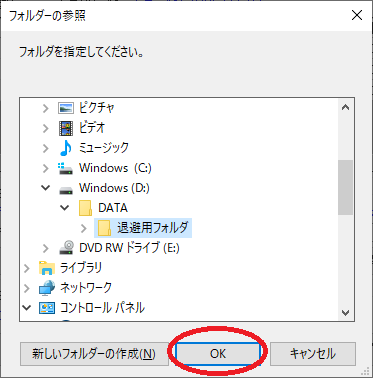Click the 退避用フォルダ folder icon
The height and width of the screenshot is (378, 373).
pyautogui.click(x=104, y=228)
